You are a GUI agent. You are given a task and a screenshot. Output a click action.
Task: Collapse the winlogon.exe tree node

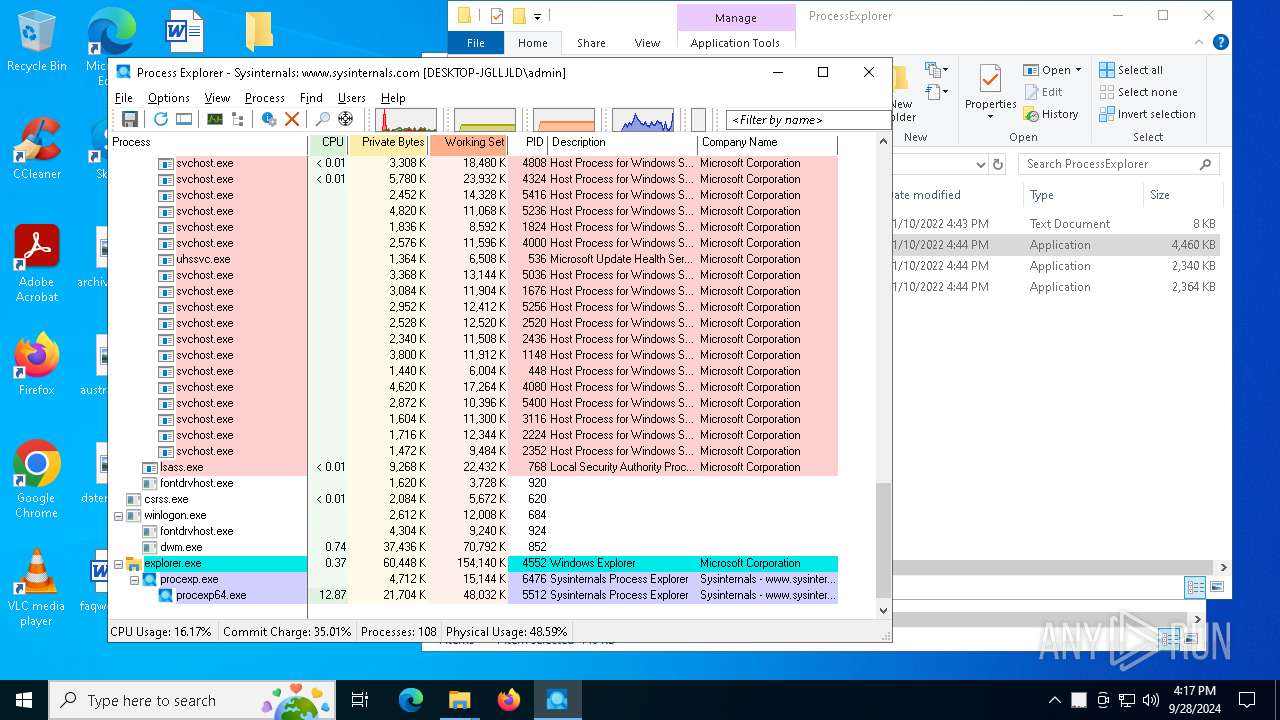click(119, 516)
